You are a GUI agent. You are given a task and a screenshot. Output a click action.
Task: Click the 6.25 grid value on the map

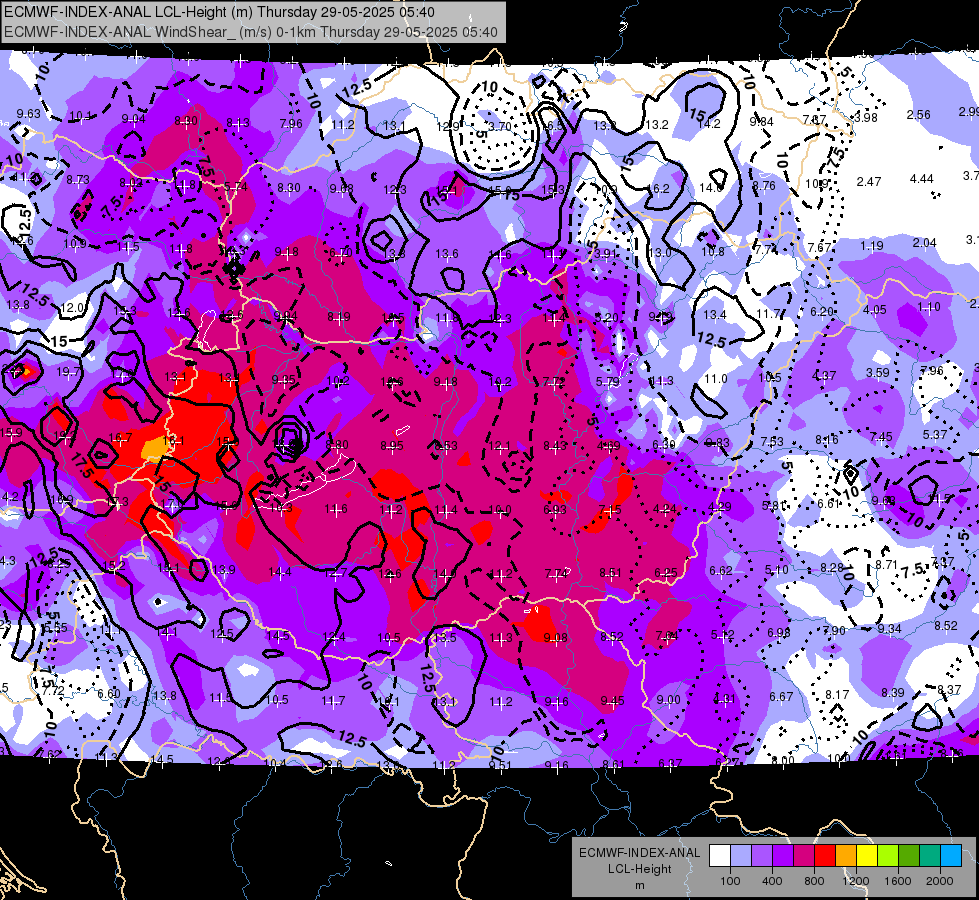666,573
